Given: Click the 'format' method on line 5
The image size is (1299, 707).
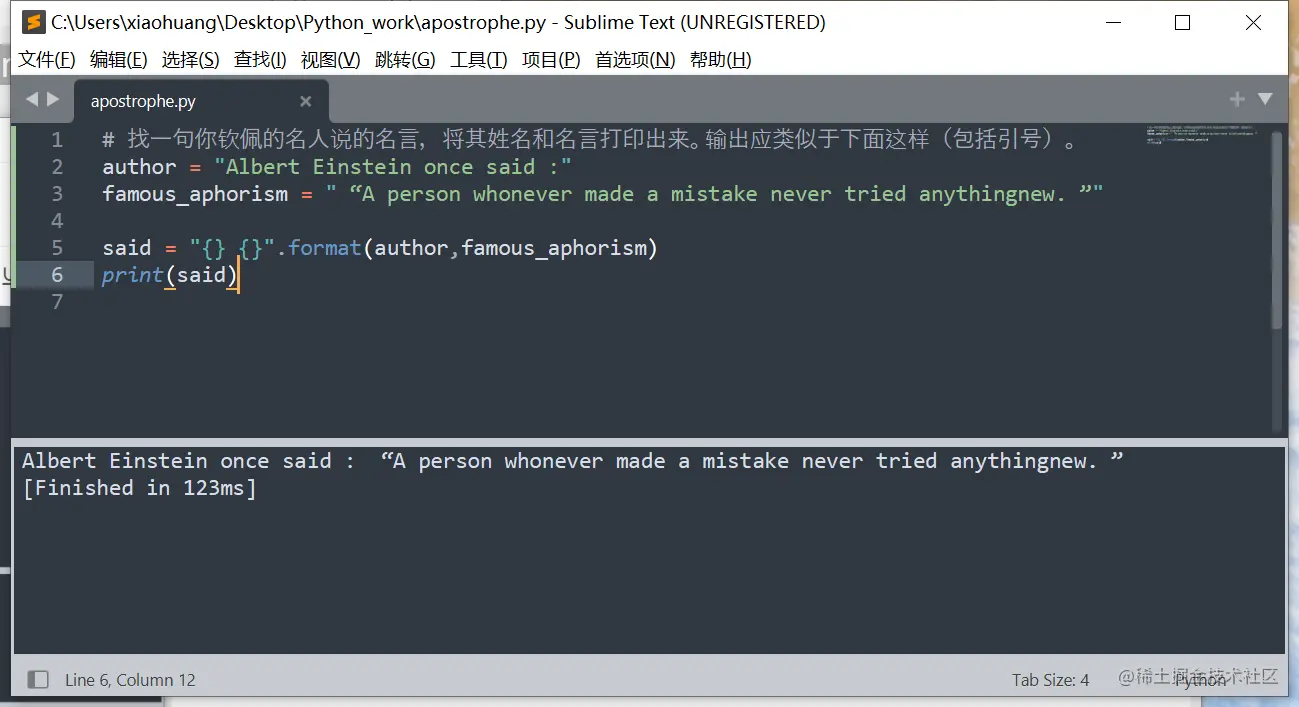Looking at the screenshot, I should (x=324, y=248).
